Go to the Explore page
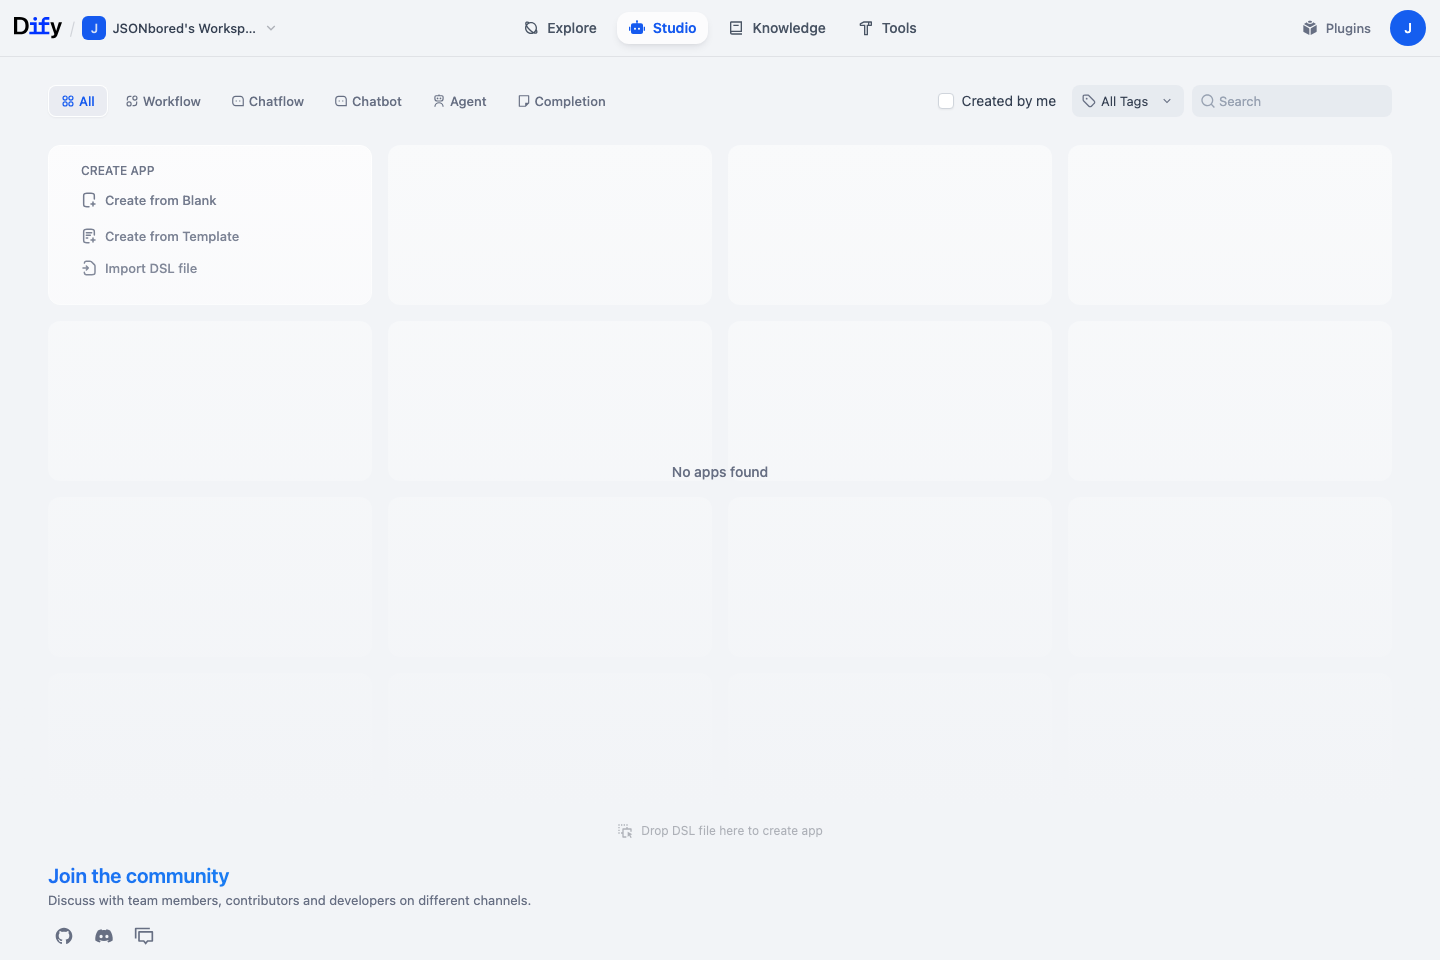 point(560,28)
